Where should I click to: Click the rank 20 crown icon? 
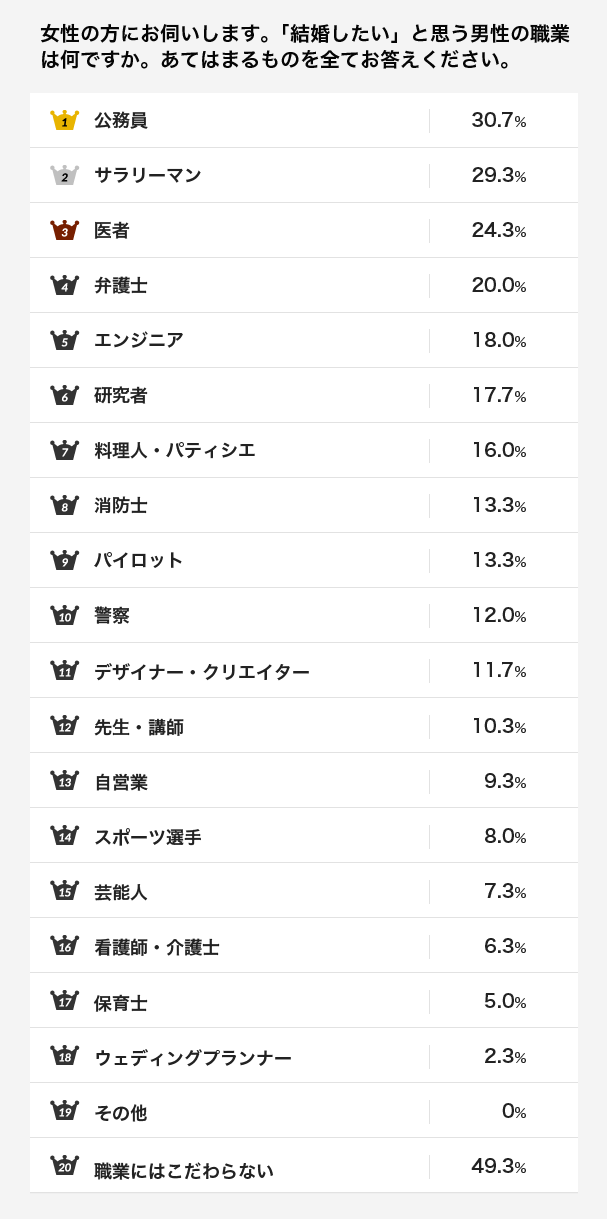click(x=64, y=1166)
